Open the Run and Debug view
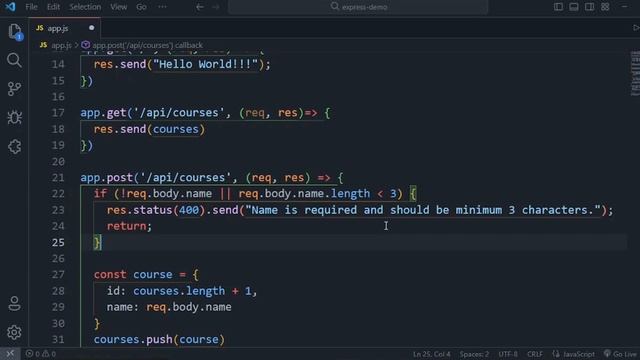The height and width of the screenshot is (360, 640). pyautogui.click(x=14, y=118)
